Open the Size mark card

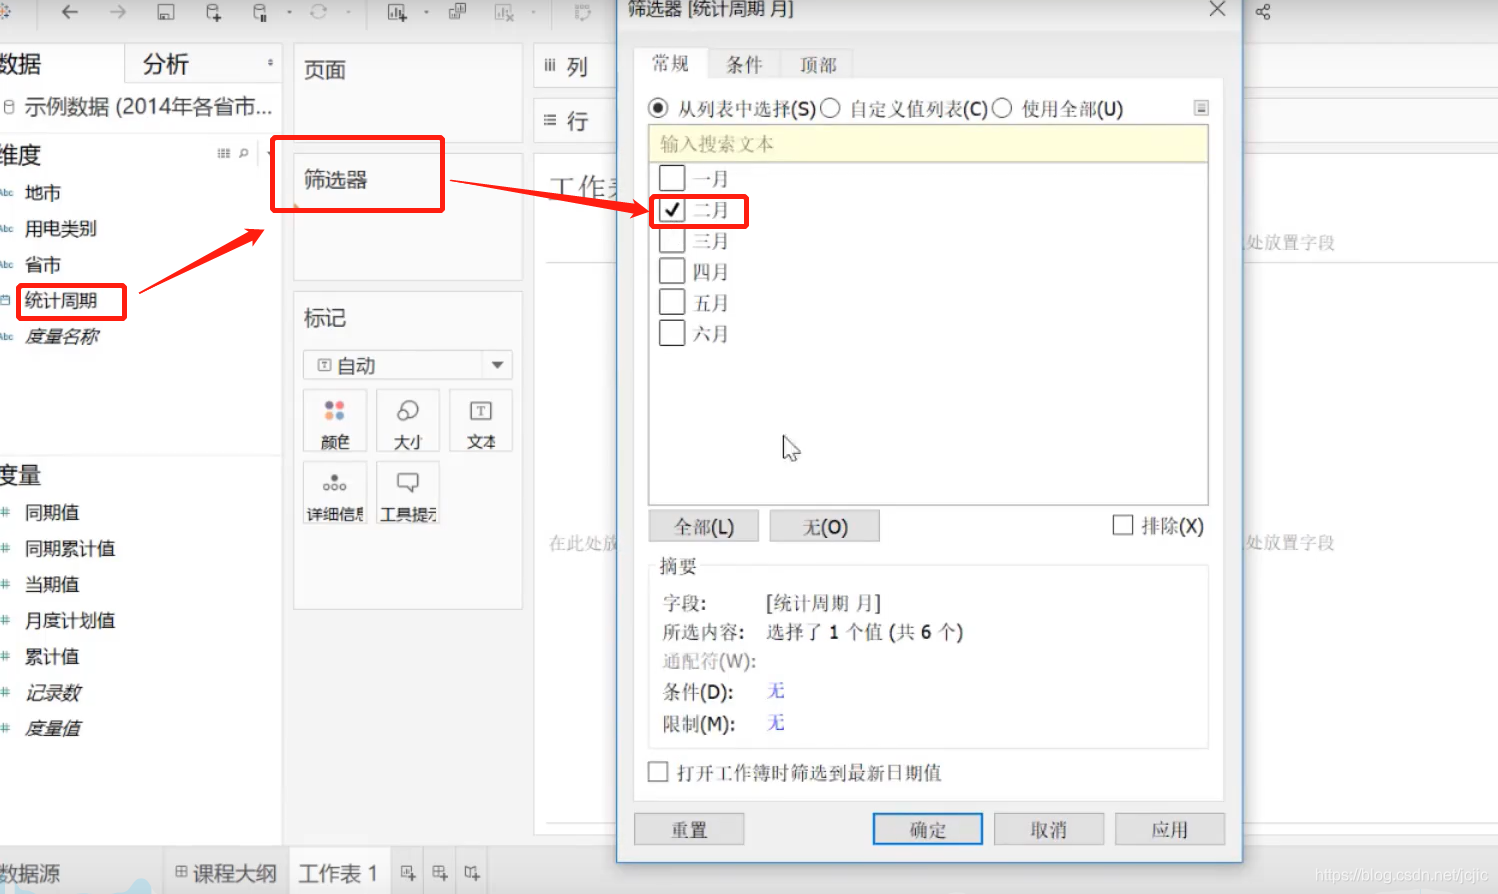pyautogui.click(x=408, y=423)
